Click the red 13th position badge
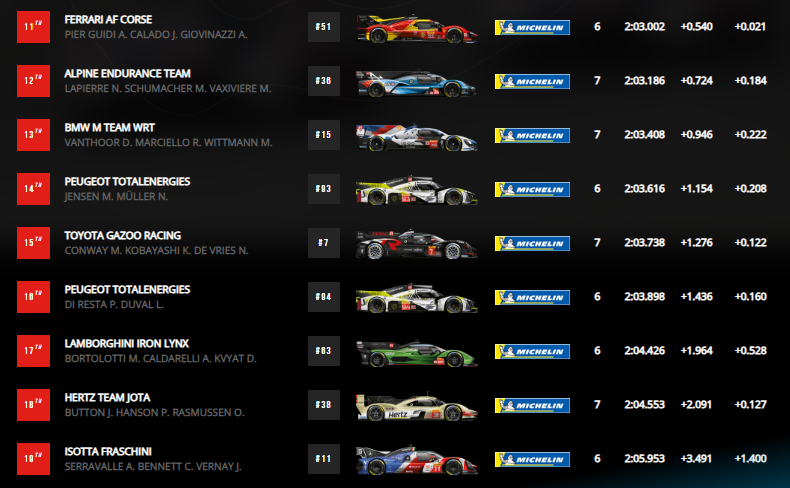This screenshot has width=790, height=488. pyautogui.click(x=33, y=134)
